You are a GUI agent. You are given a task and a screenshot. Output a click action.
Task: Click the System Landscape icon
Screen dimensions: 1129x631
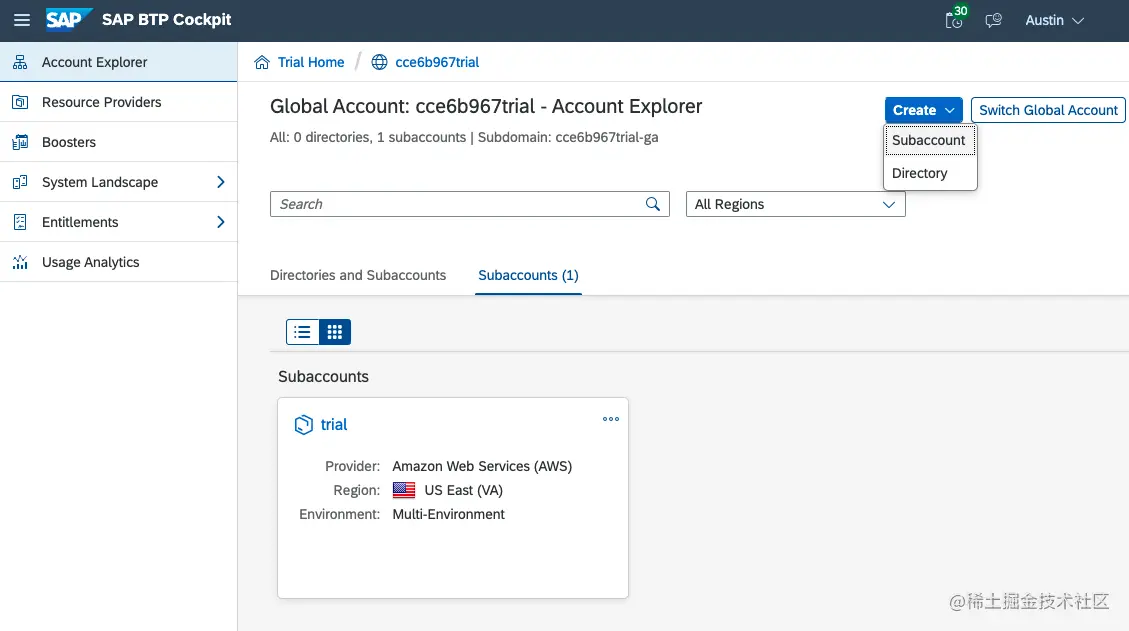20,182
